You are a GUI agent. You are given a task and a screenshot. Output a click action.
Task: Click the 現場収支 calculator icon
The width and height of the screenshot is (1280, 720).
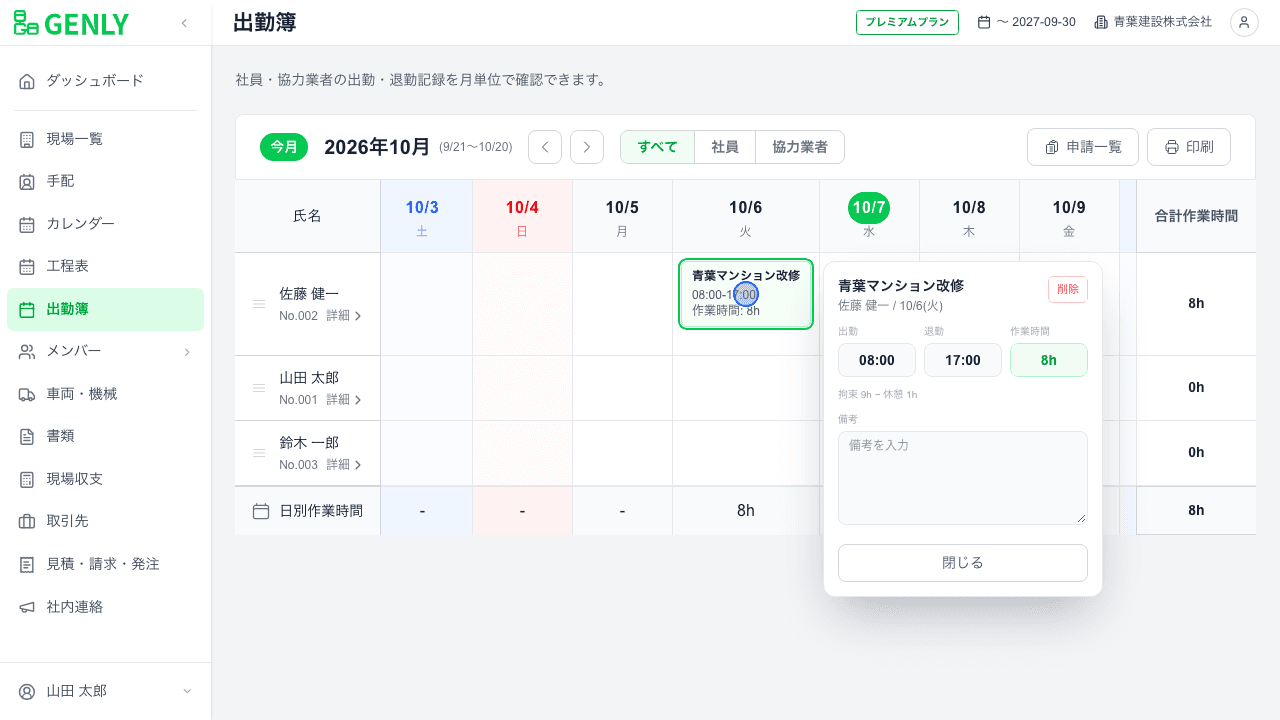[27, 479]
